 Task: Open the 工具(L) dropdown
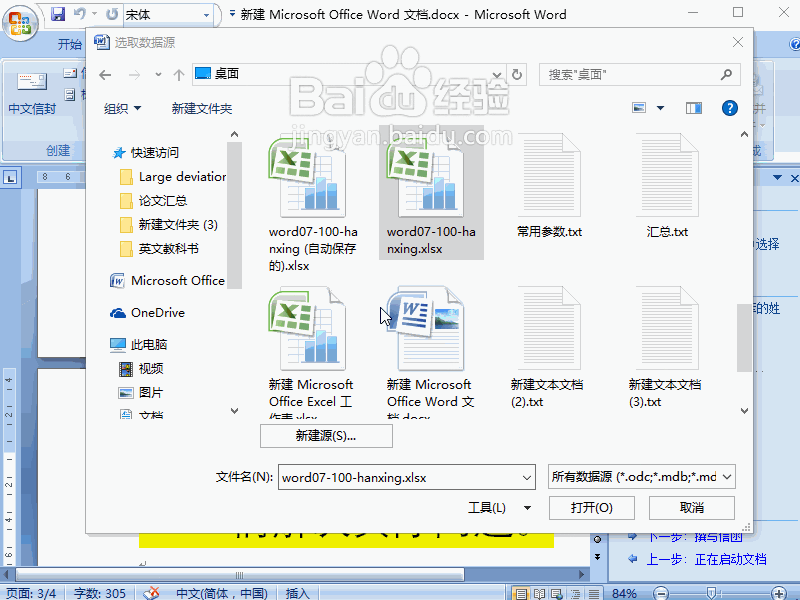pos(499,508)
